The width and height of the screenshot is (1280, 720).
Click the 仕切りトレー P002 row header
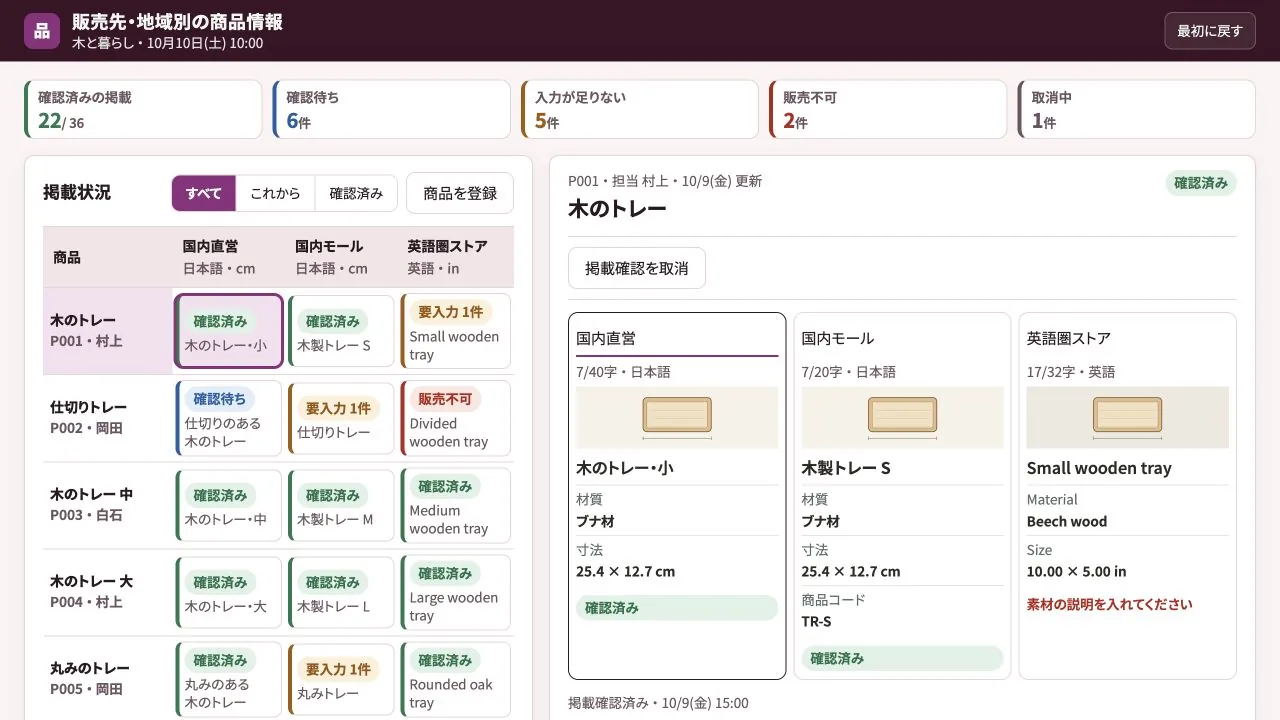click(x=108, y=418)
